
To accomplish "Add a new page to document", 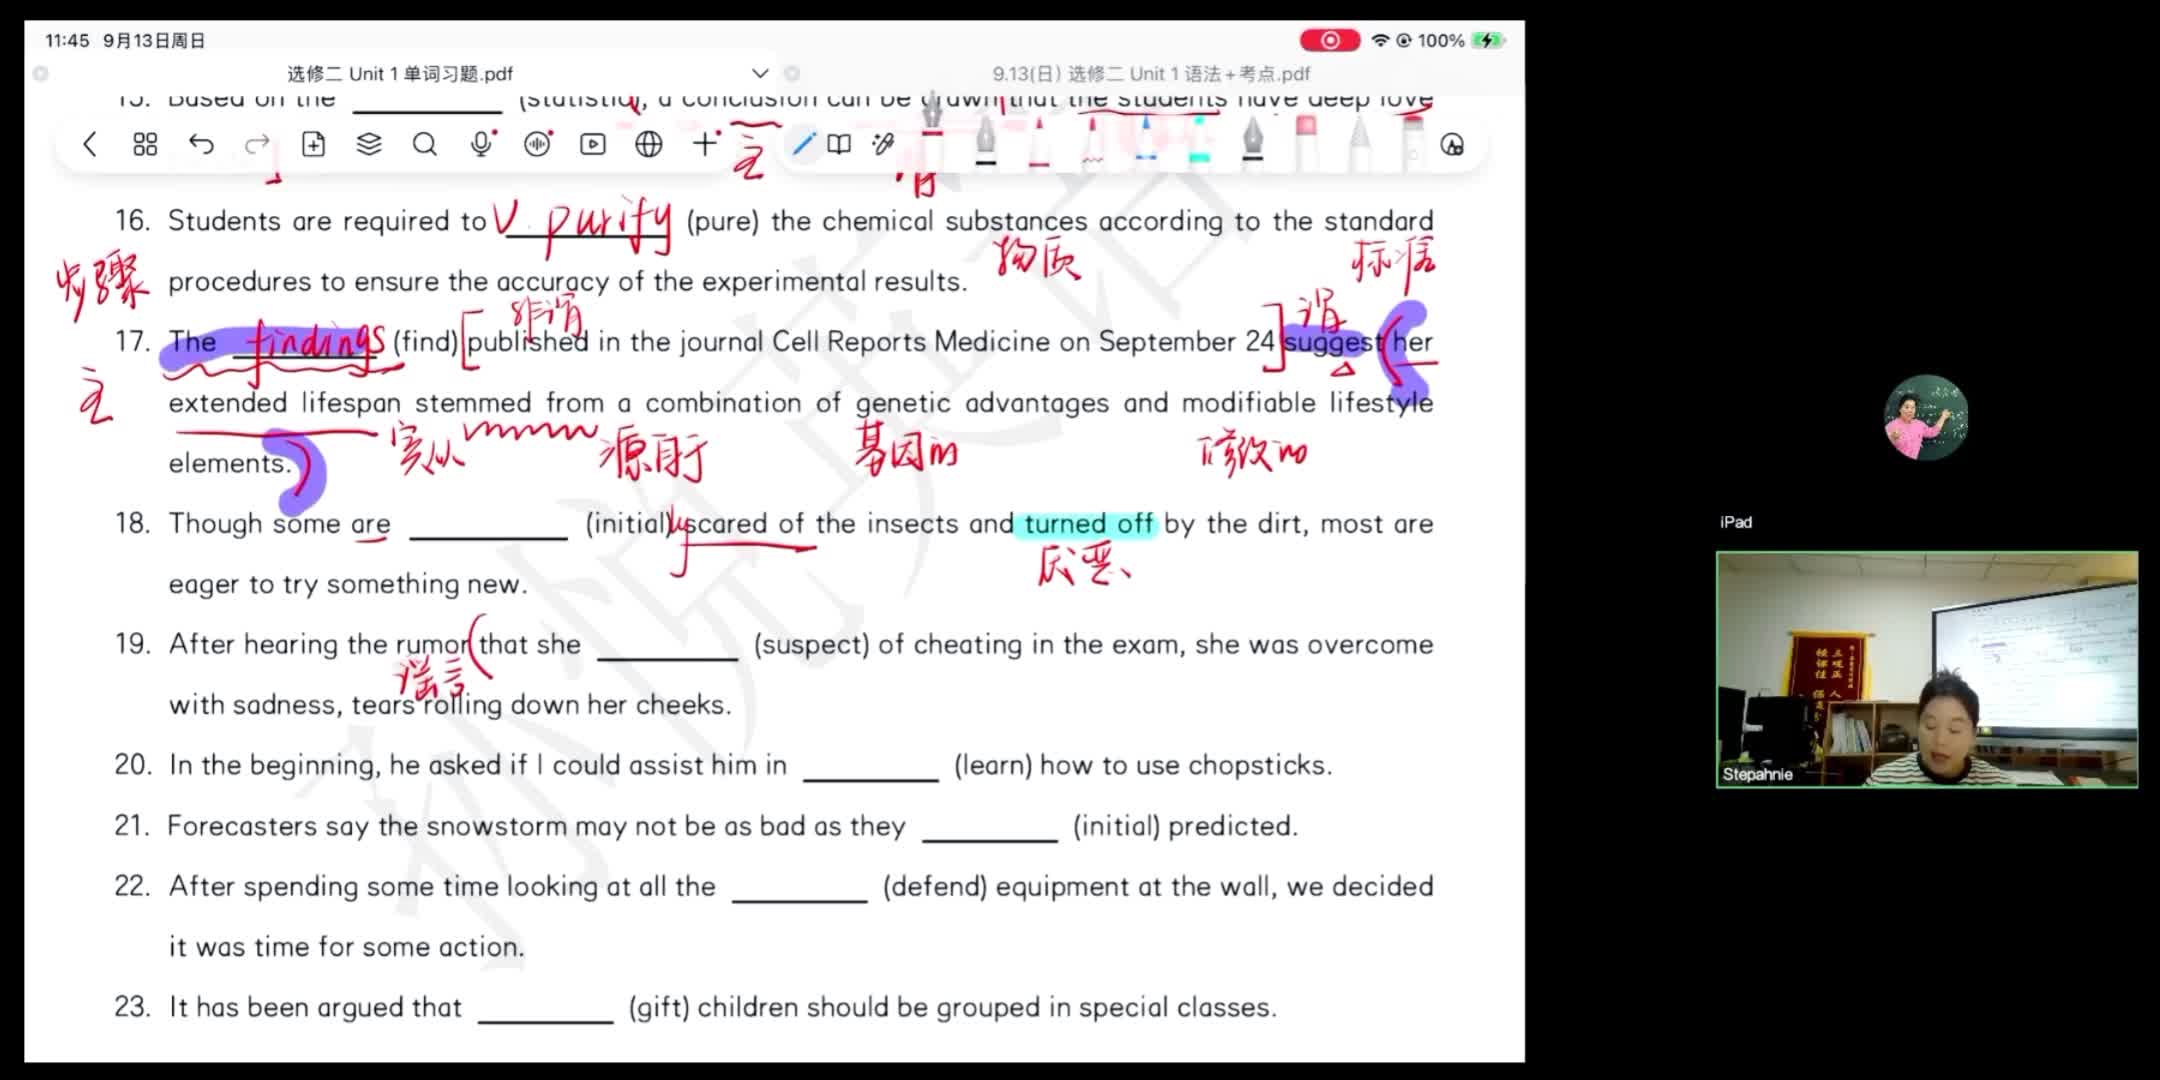I will coord(313,145).
